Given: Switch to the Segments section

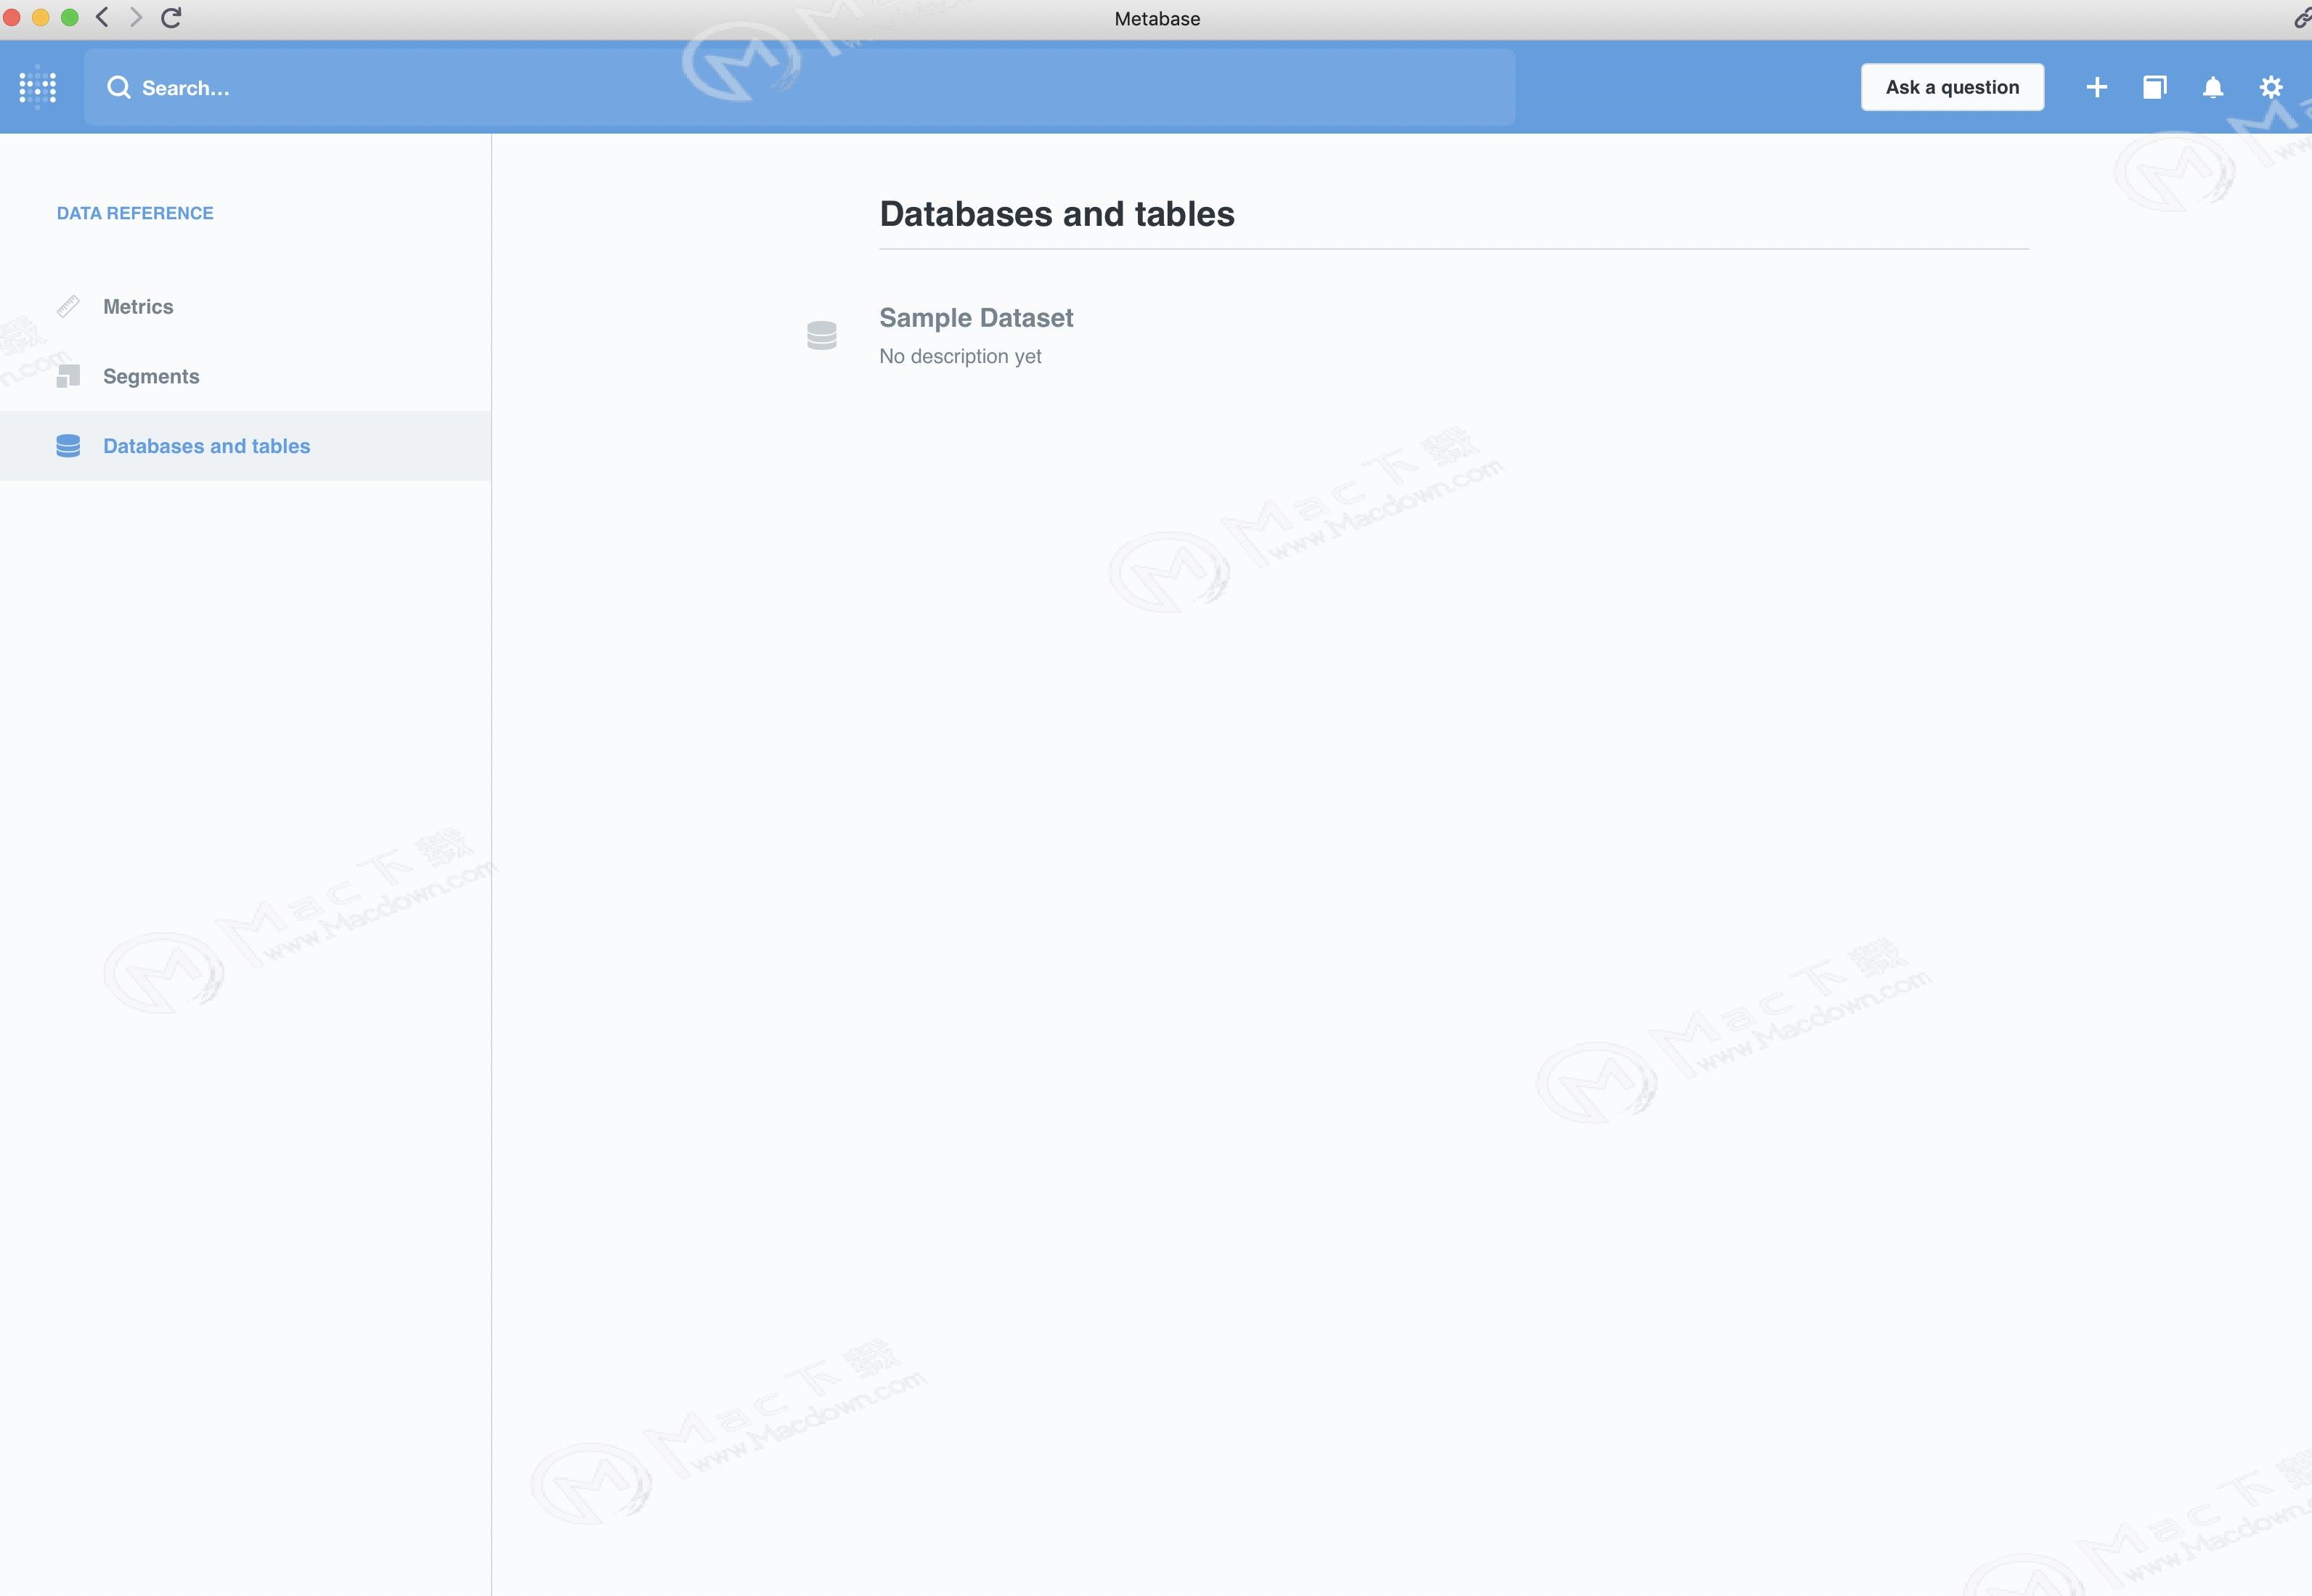Looking at the screenshot, I should 151,376.
